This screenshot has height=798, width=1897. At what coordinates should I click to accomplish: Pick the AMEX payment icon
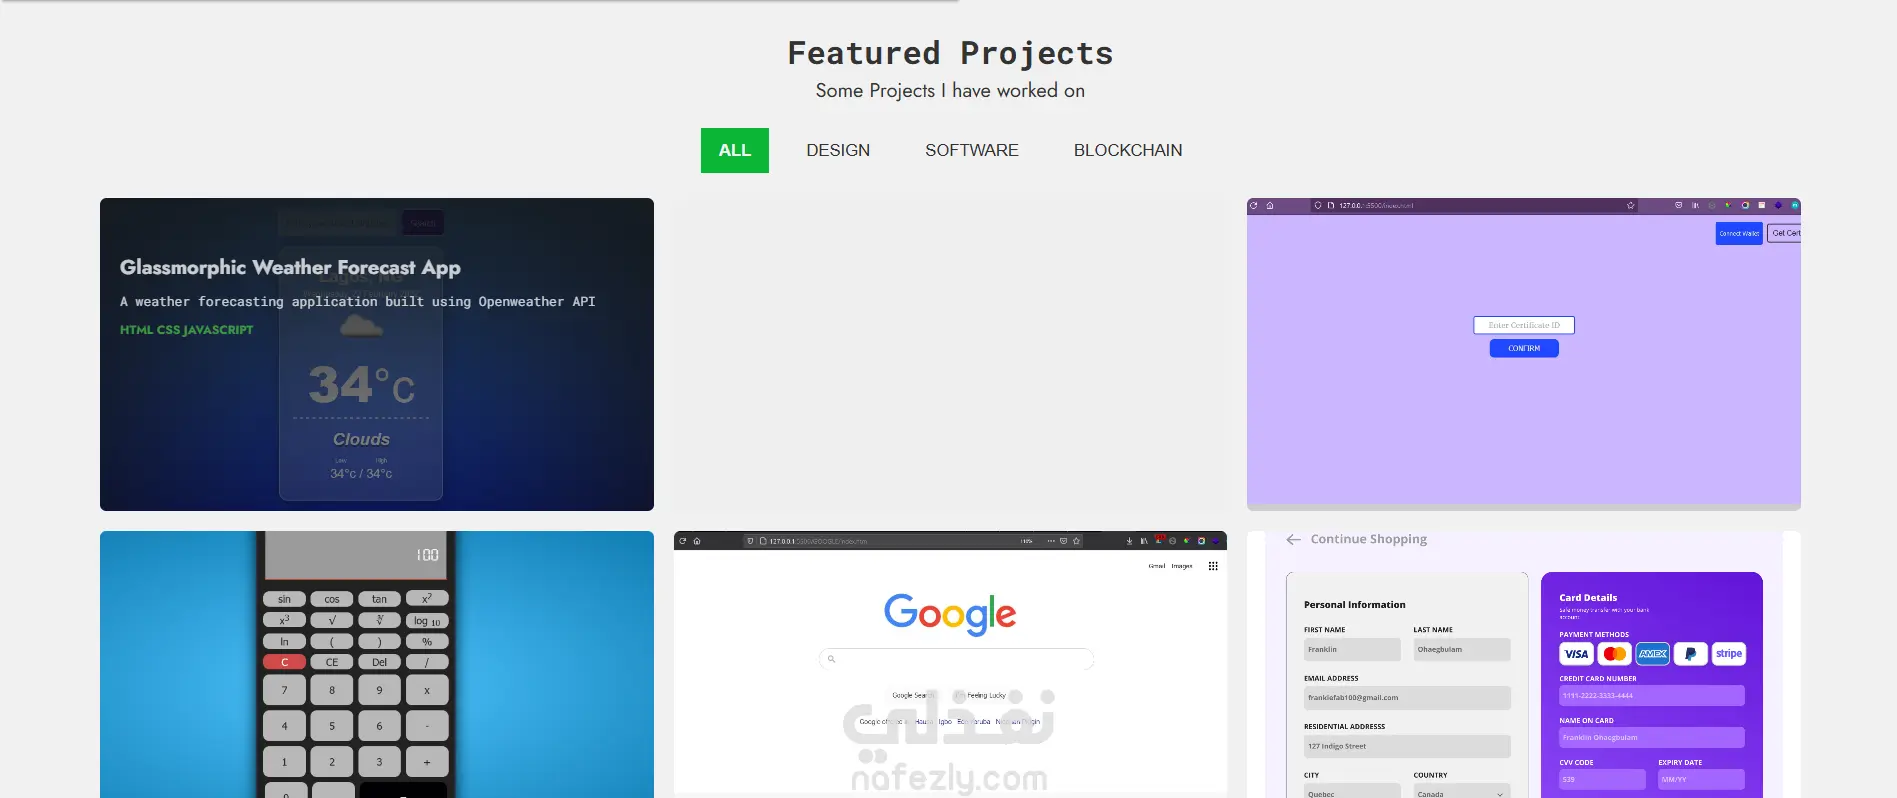point(1652,654)
